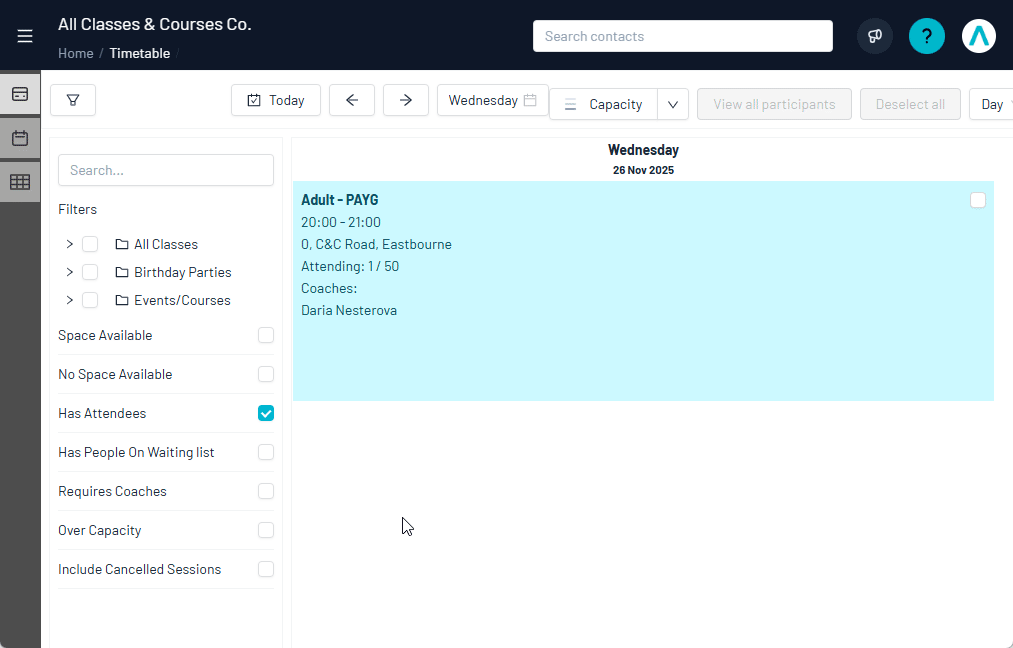
Task: Open the Capacity dropdown arrow
Action: point(673,104)
